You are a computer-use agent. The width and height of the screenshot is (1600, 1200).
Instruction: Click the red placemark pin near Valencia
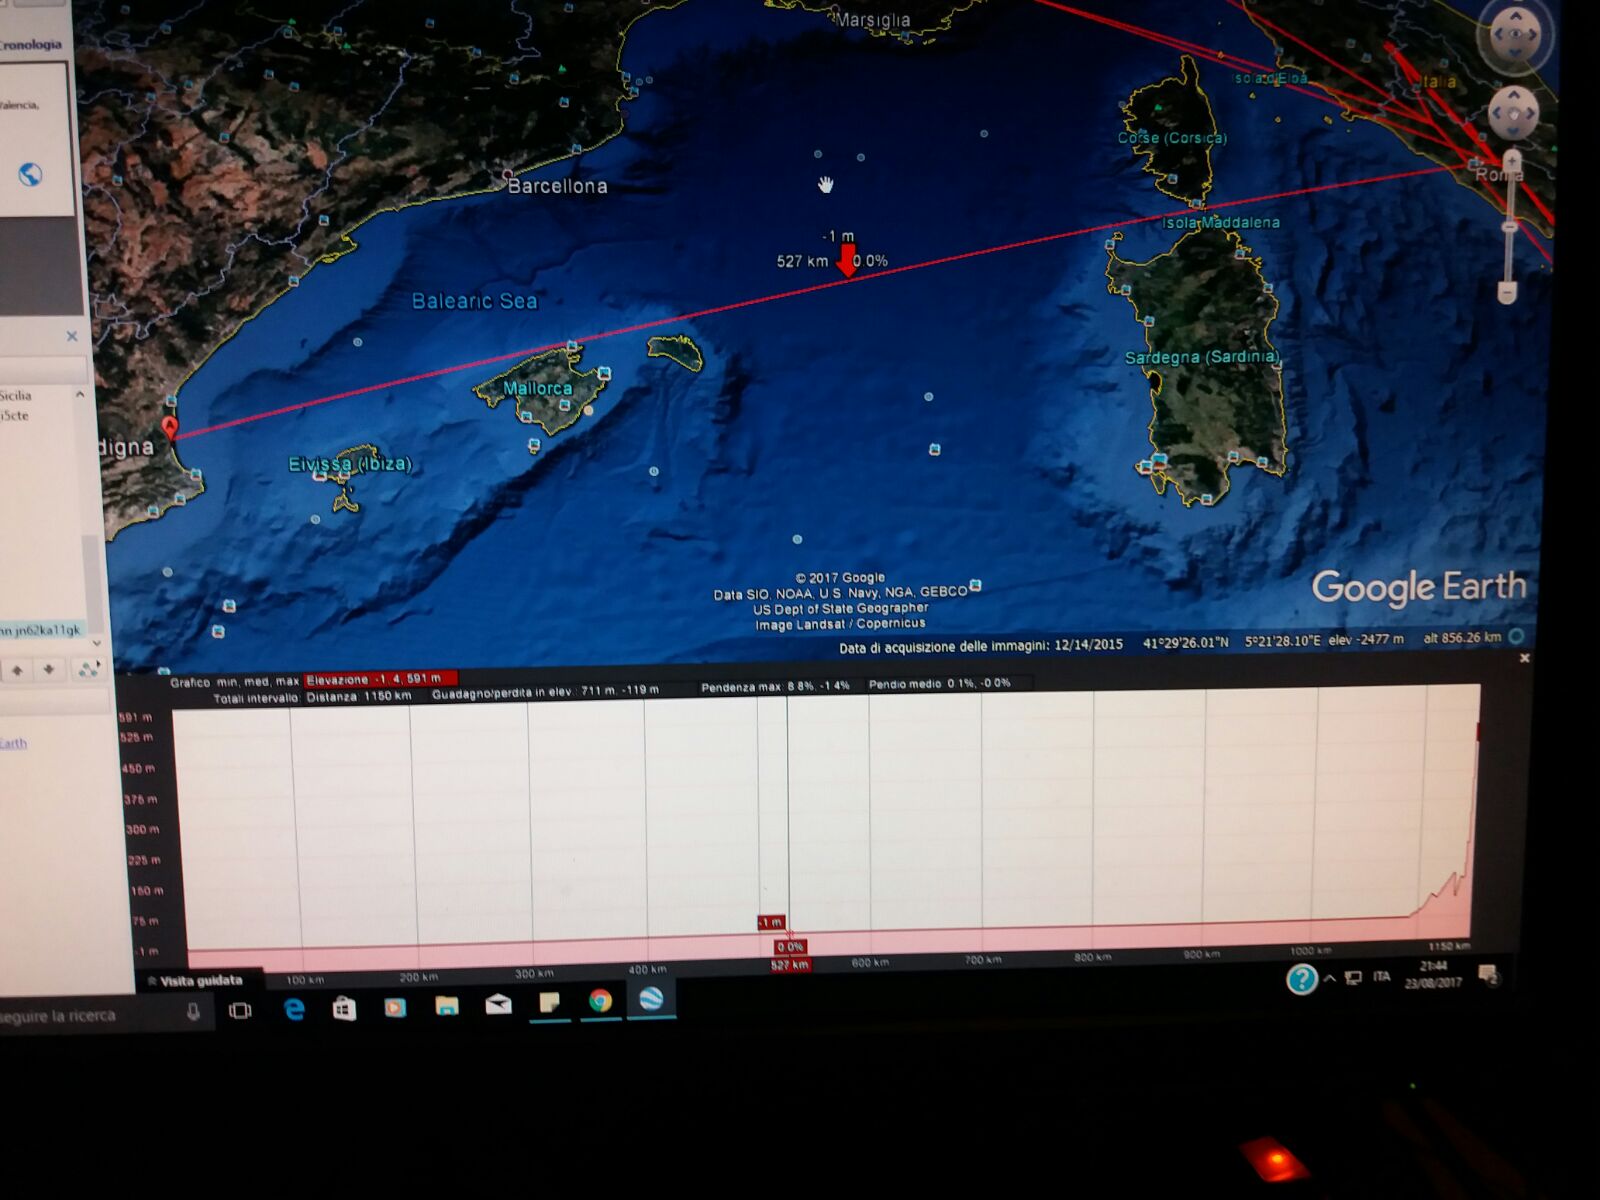click(x=171, y=428)
